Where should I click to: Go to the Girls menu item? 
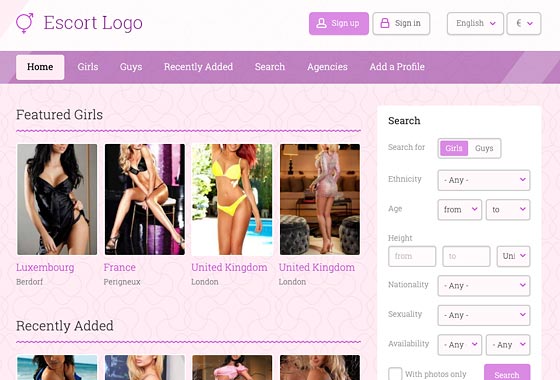pyautogui.click(x=88, y=67)
